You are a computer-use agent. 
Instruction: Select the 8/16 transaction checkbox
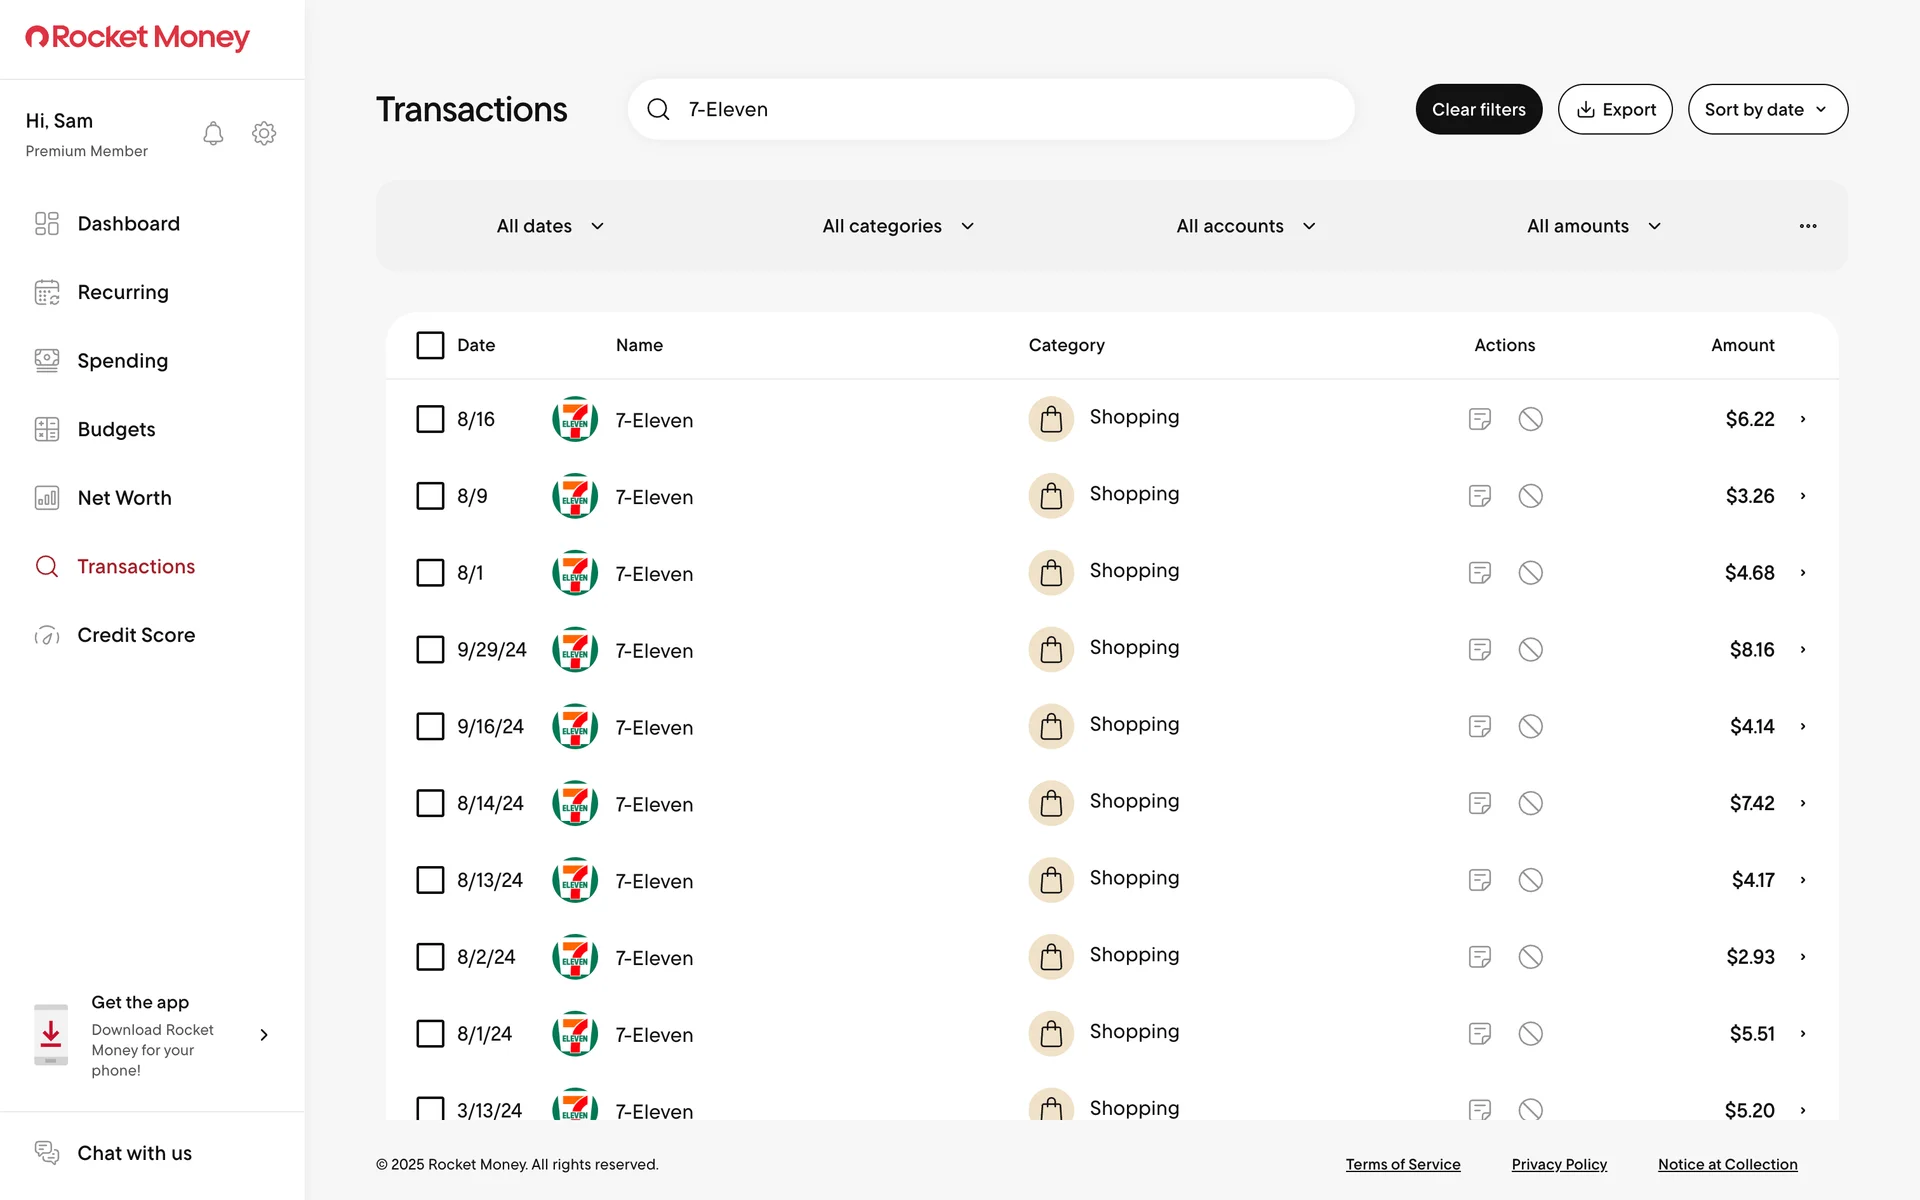[x=430, y=419]
